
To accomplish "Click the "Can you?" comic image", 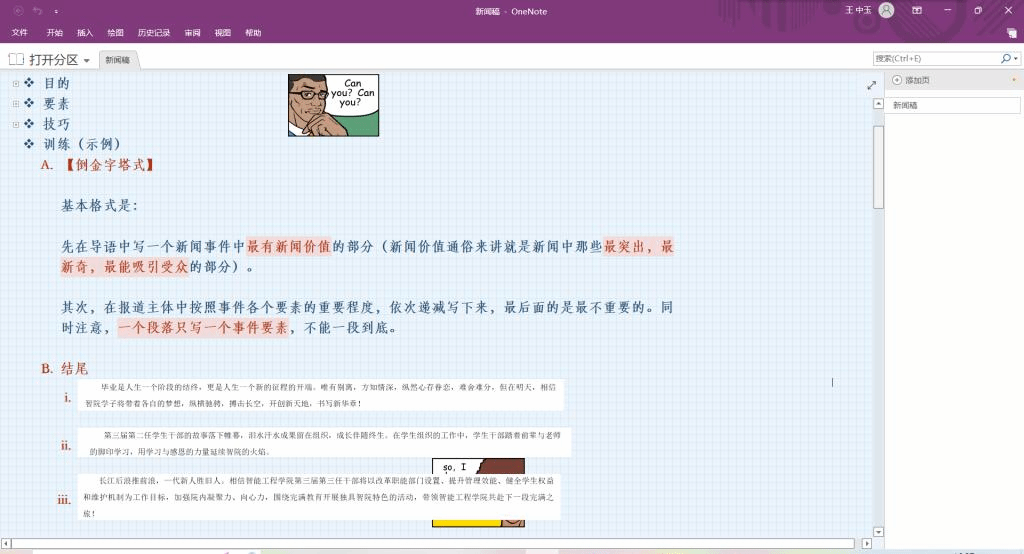I will (x=333, y=105).
